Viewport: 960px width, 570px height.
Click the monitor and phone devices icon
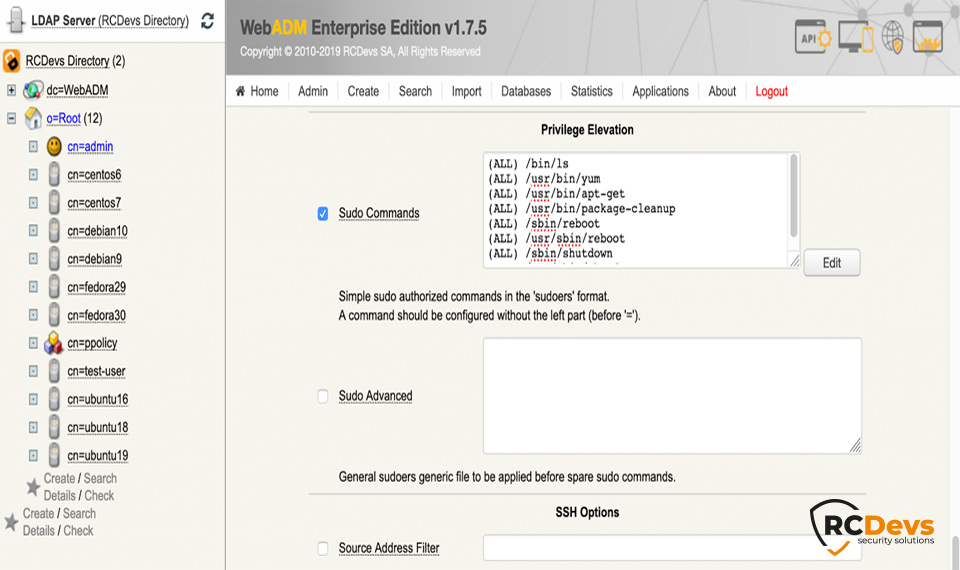point(856,38)
